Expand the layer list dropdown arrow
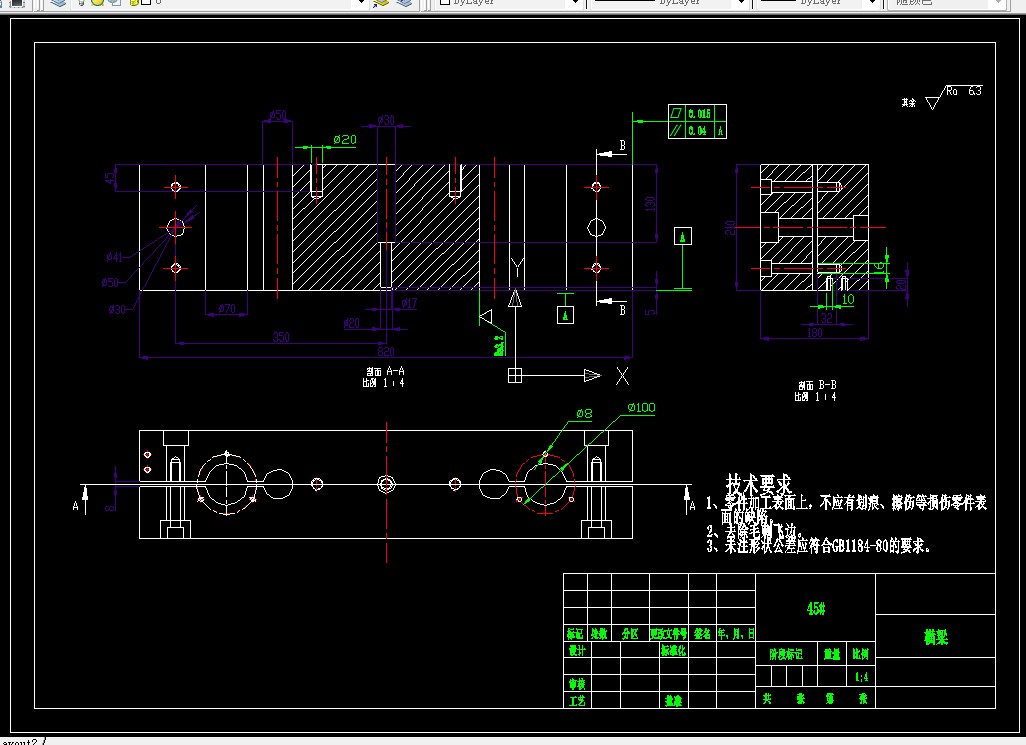The height and width of the screenshot is (745, 1026). [361, 3]
